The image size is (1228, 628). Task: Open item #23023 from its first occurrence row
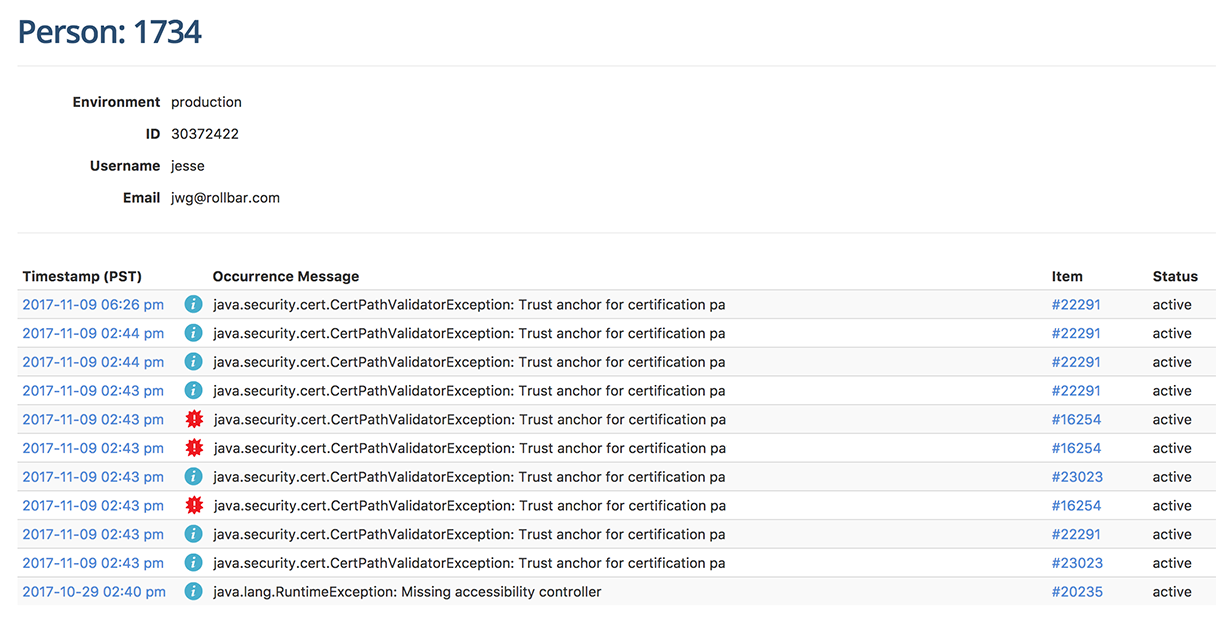[x=1077, y=477]
